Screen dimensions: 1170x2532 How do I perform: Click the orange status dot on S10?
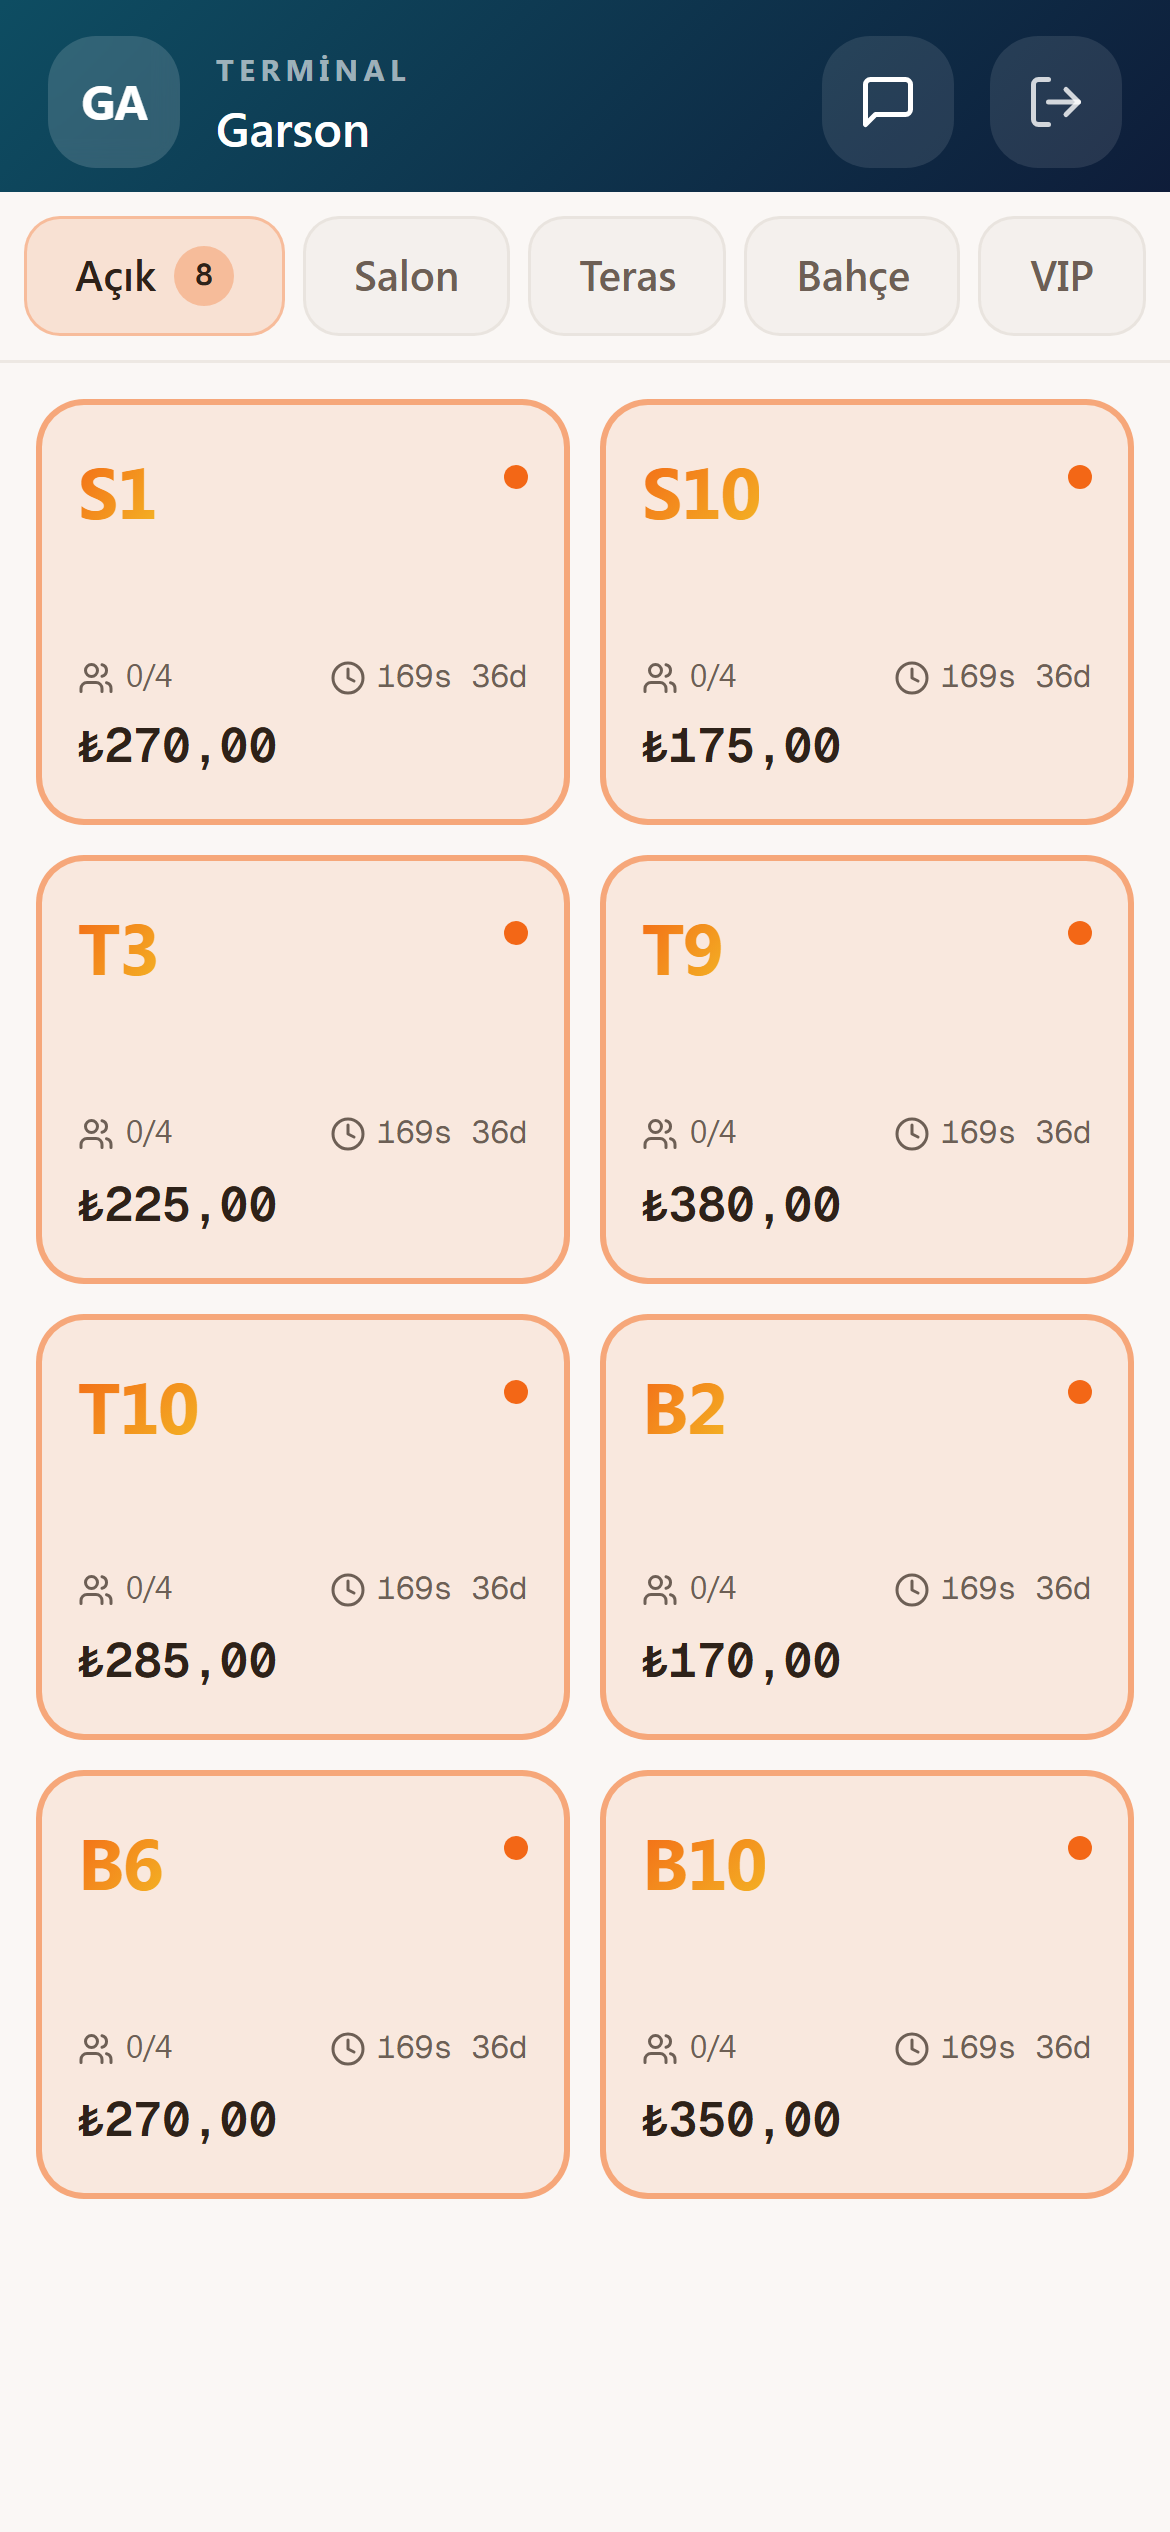click(x=1080, y=477)
